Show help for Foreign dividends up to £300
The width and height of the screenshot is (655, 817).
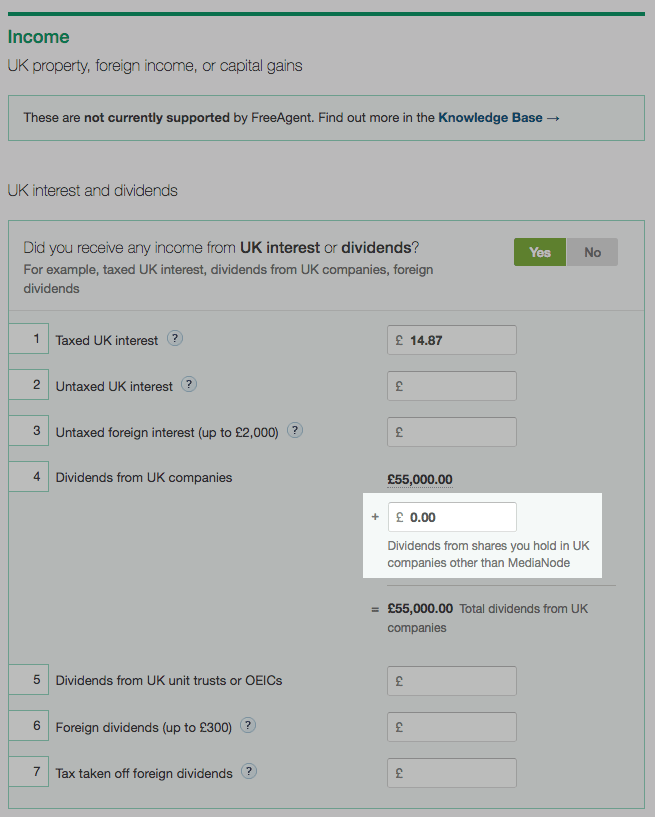(248, 725)
